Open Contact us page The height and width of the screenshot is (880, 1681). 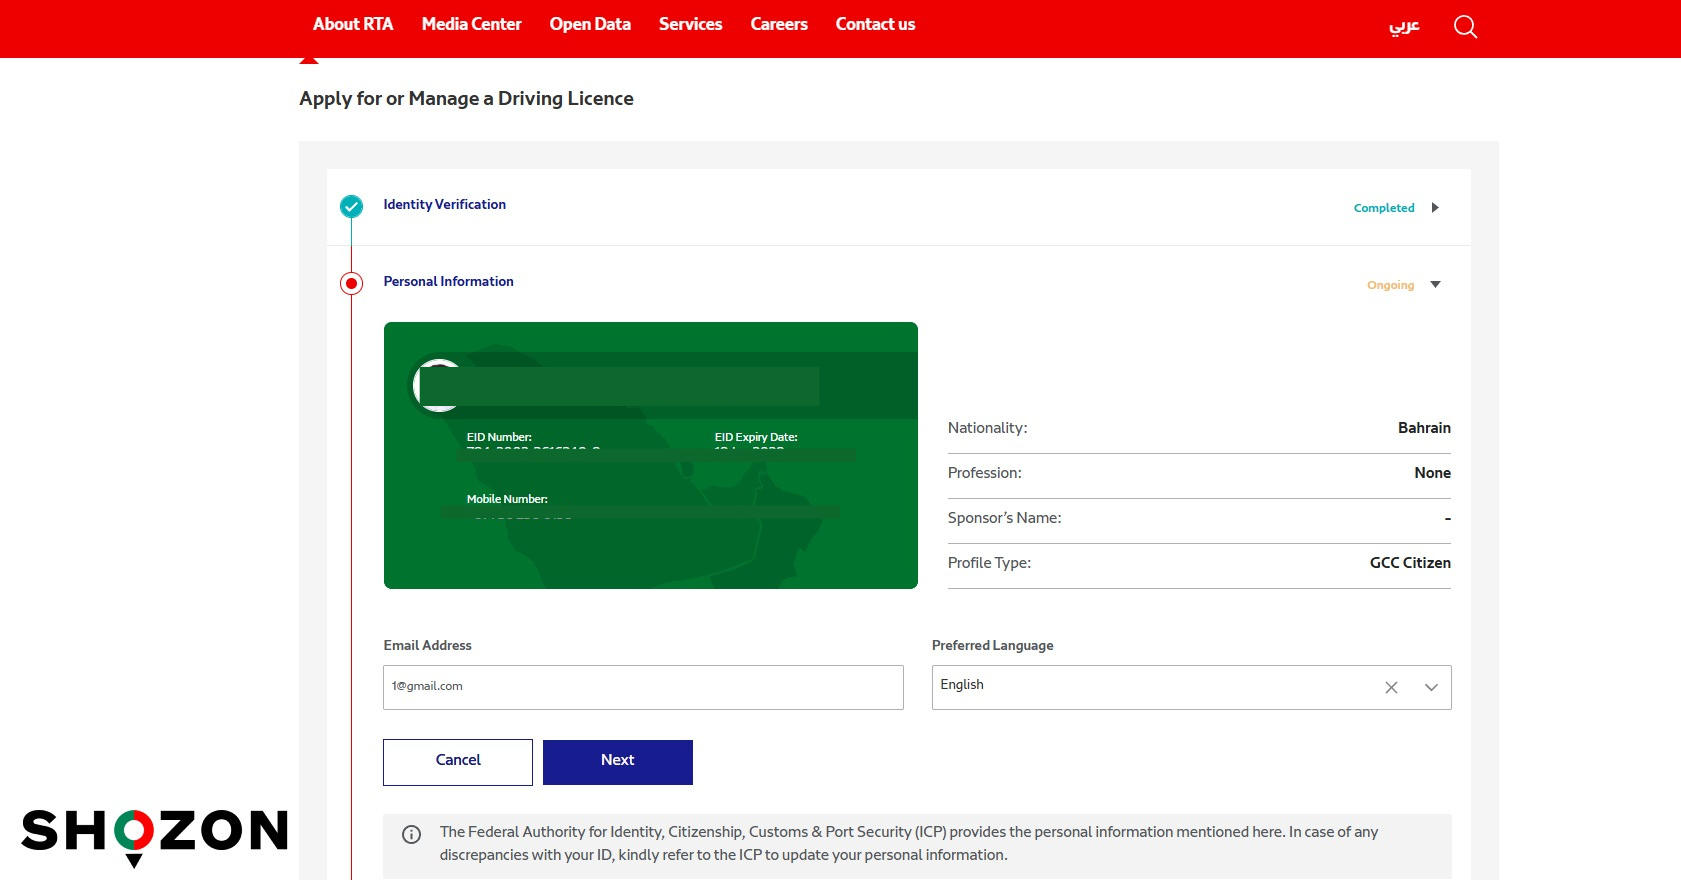875,24
